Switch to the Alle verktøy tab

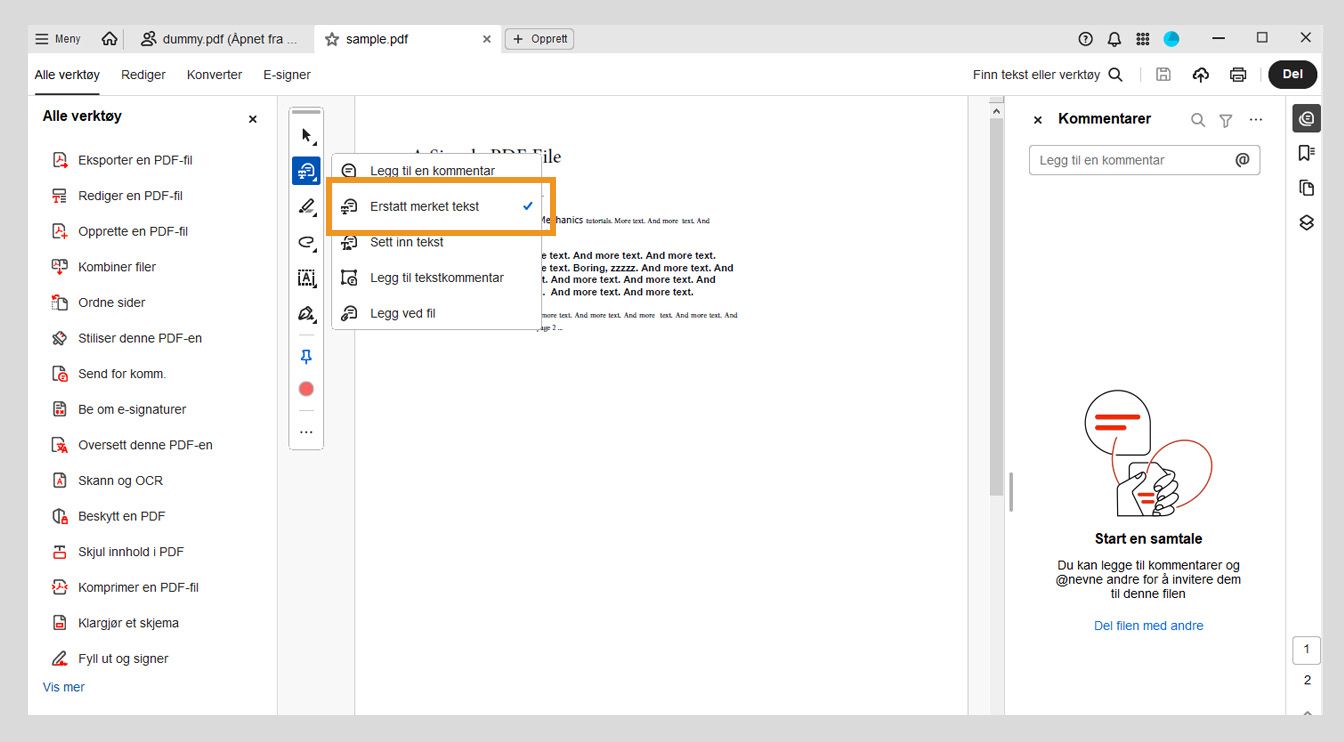pos(67,75)
